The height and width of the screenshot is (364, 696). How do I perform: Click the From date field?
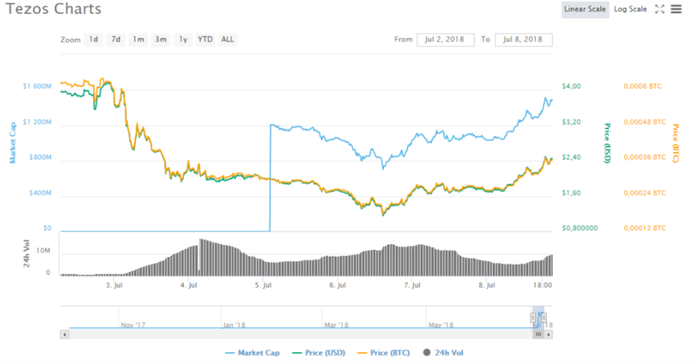pyautogui.click(x=445, y=40)
